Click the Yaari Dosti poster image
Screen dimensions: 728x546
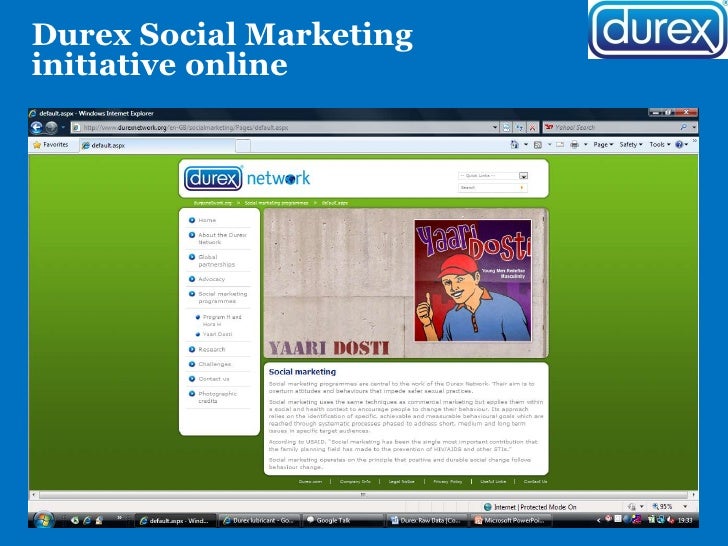(x=473, y=280)
